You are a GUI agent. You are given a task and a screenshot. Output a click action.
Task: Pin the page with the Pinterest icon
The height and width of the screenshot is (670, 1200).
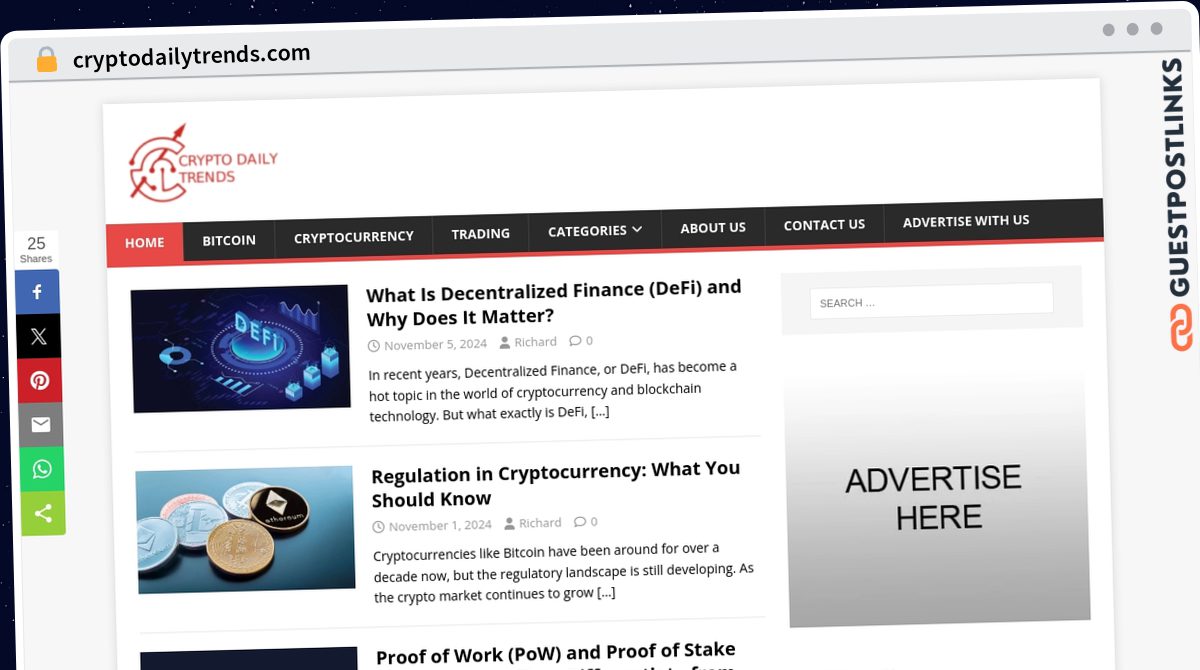pos(39,380)
